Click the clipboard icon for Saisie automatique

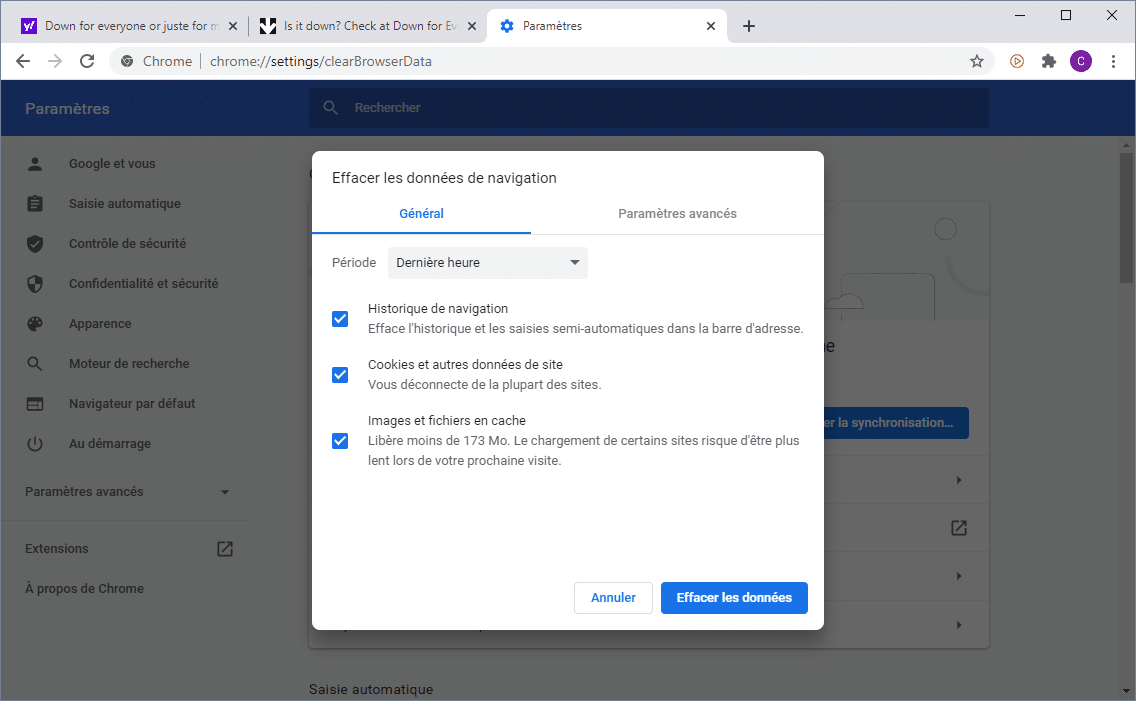[35, 203]
